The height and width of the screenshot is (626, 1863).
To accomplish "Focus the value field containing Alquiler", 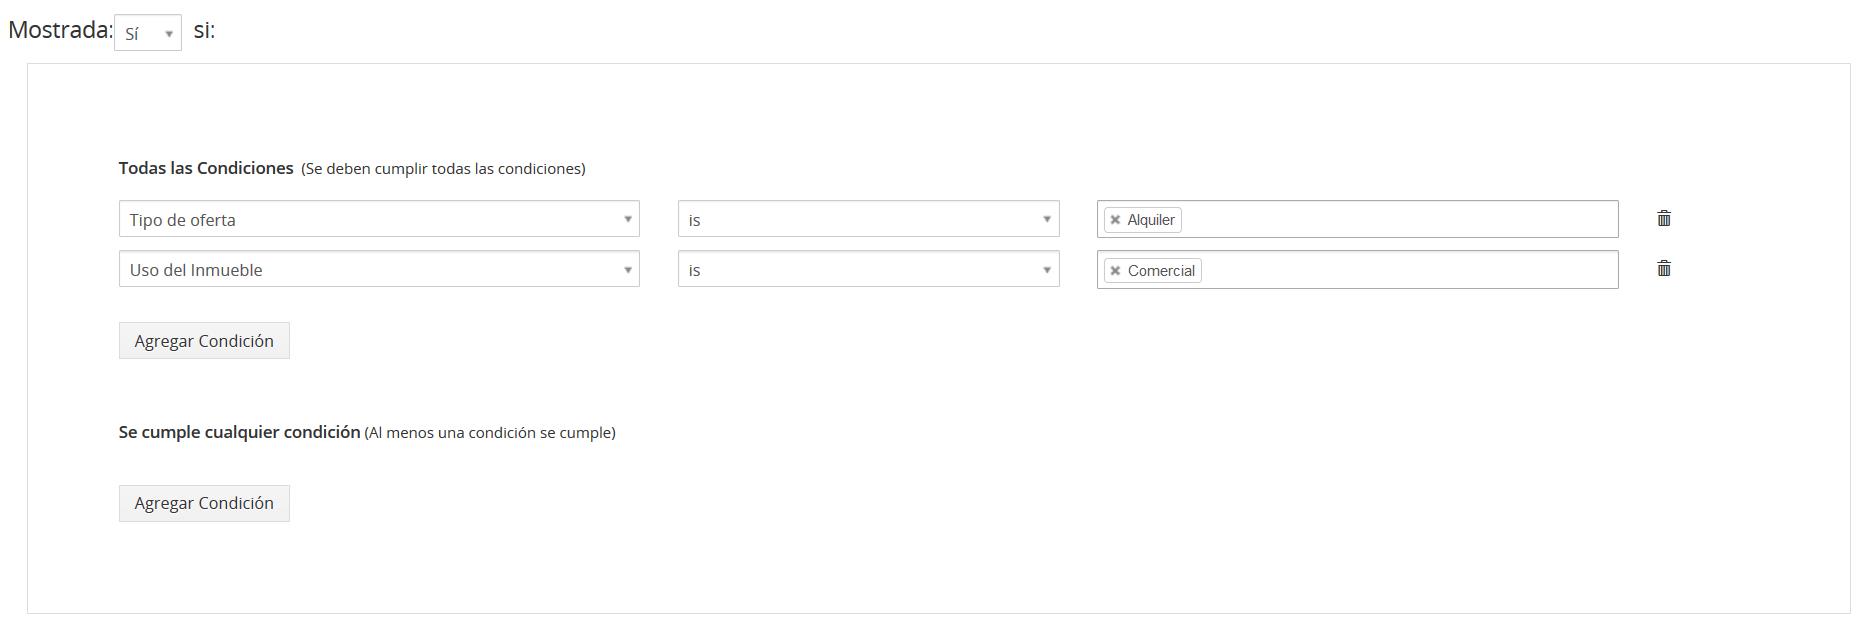I will tap(1400, 220).
